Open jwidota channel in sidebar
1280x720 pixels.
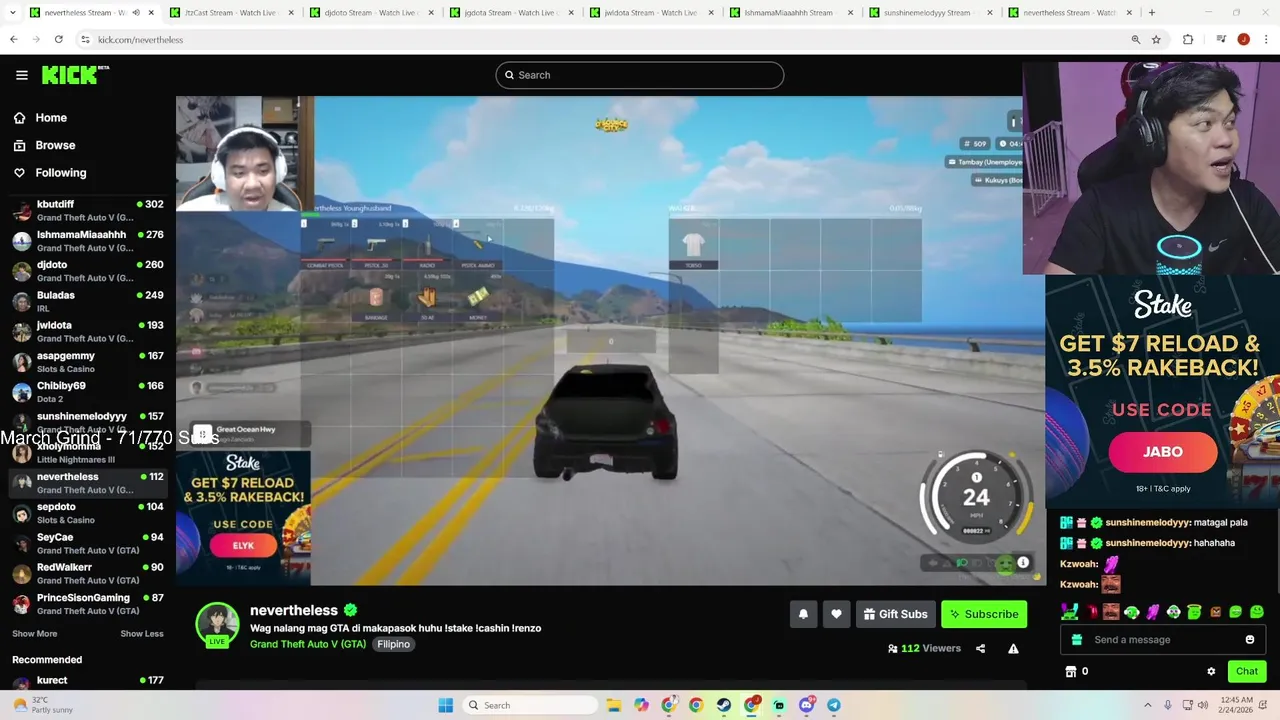click(x=87, y=331)
